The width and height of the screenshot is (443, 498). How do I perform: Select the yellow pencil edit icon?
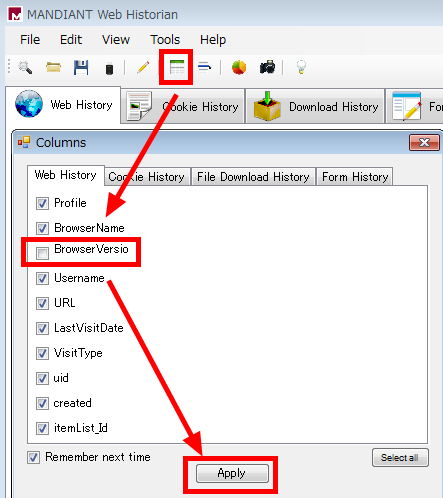tap(143, 68)
